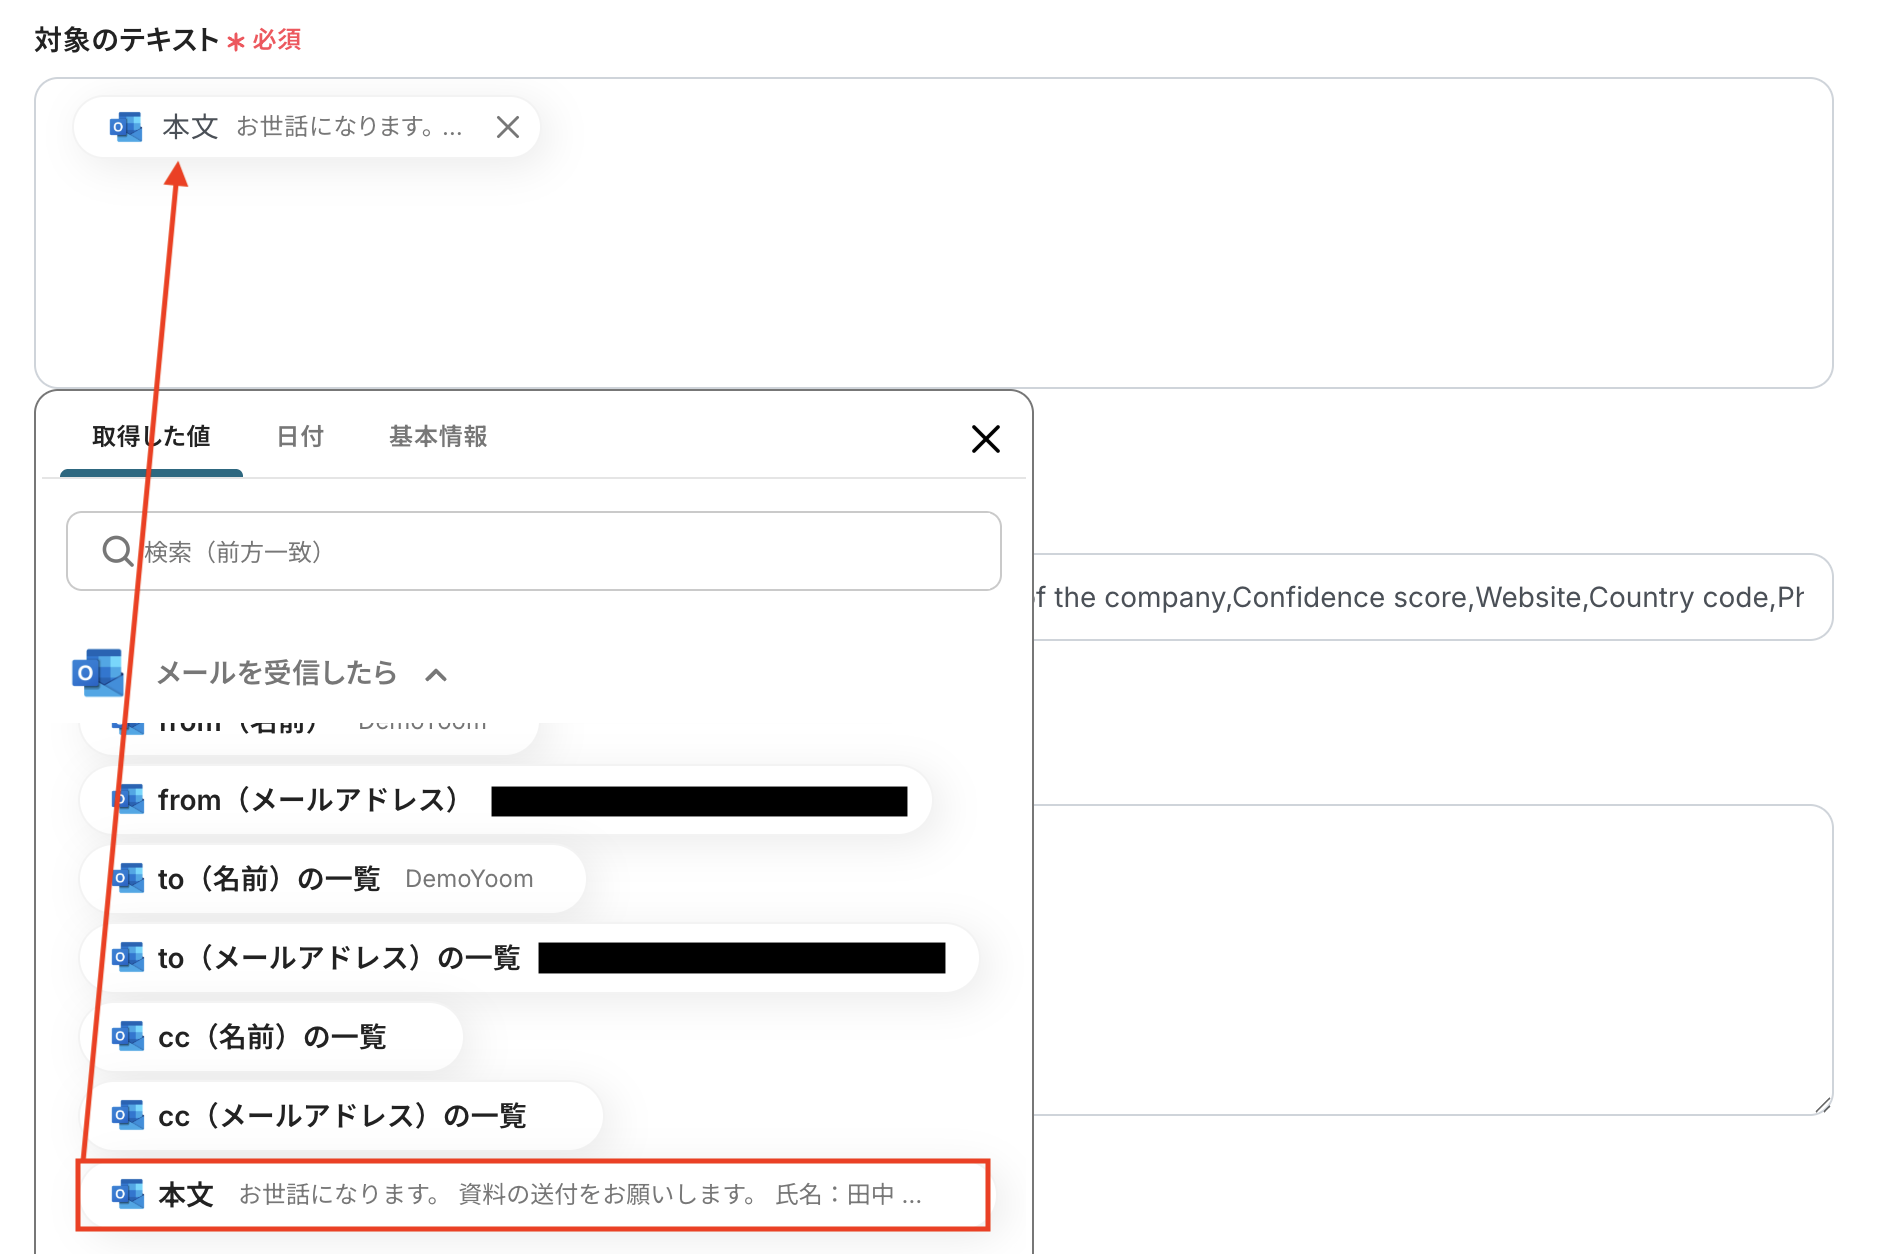Image resolution: width=1880 pixels, height=1254 pixels.
Task: Click the Outlook icon on to（名前）の一覧 item
Action: [128, 879]
